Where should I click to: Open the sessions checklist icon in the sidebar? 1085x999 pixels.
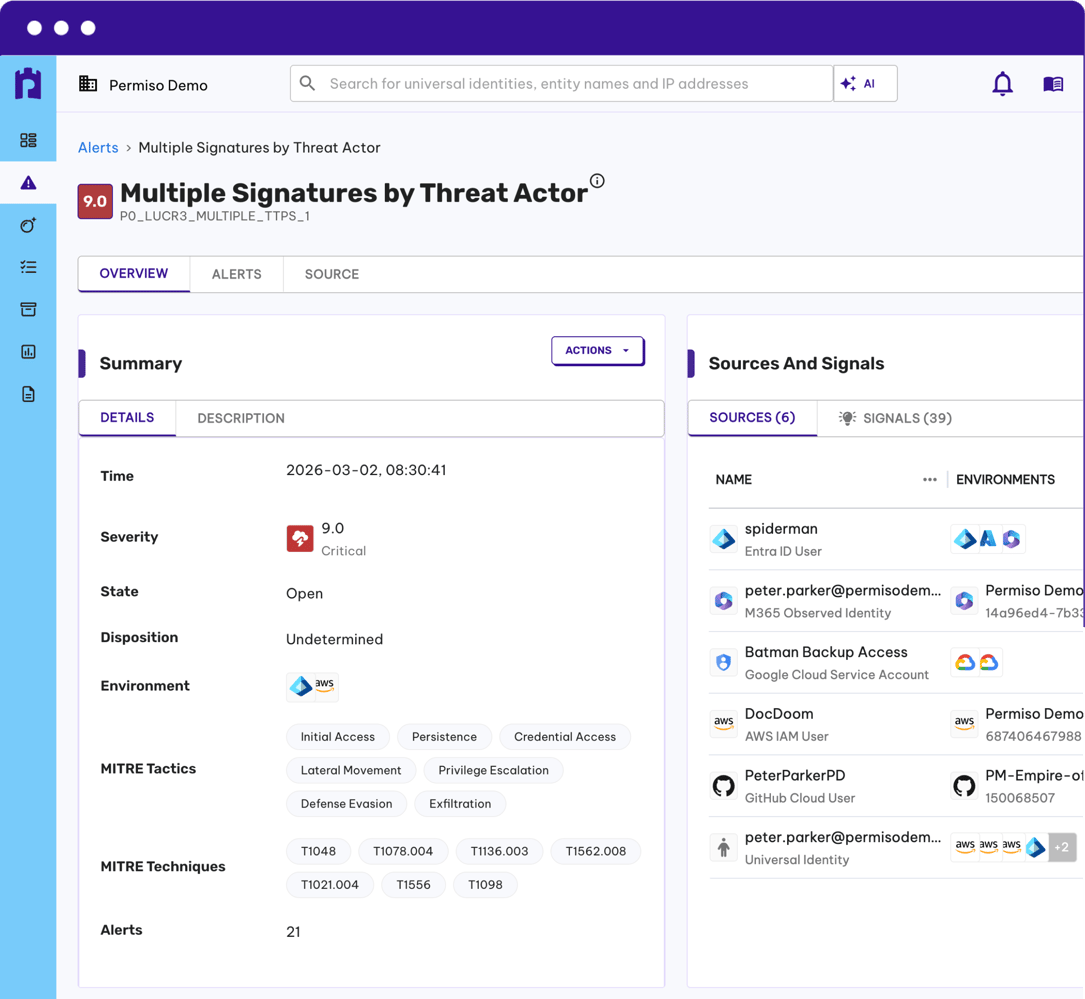pyautogui.click(x=28, y=267)
